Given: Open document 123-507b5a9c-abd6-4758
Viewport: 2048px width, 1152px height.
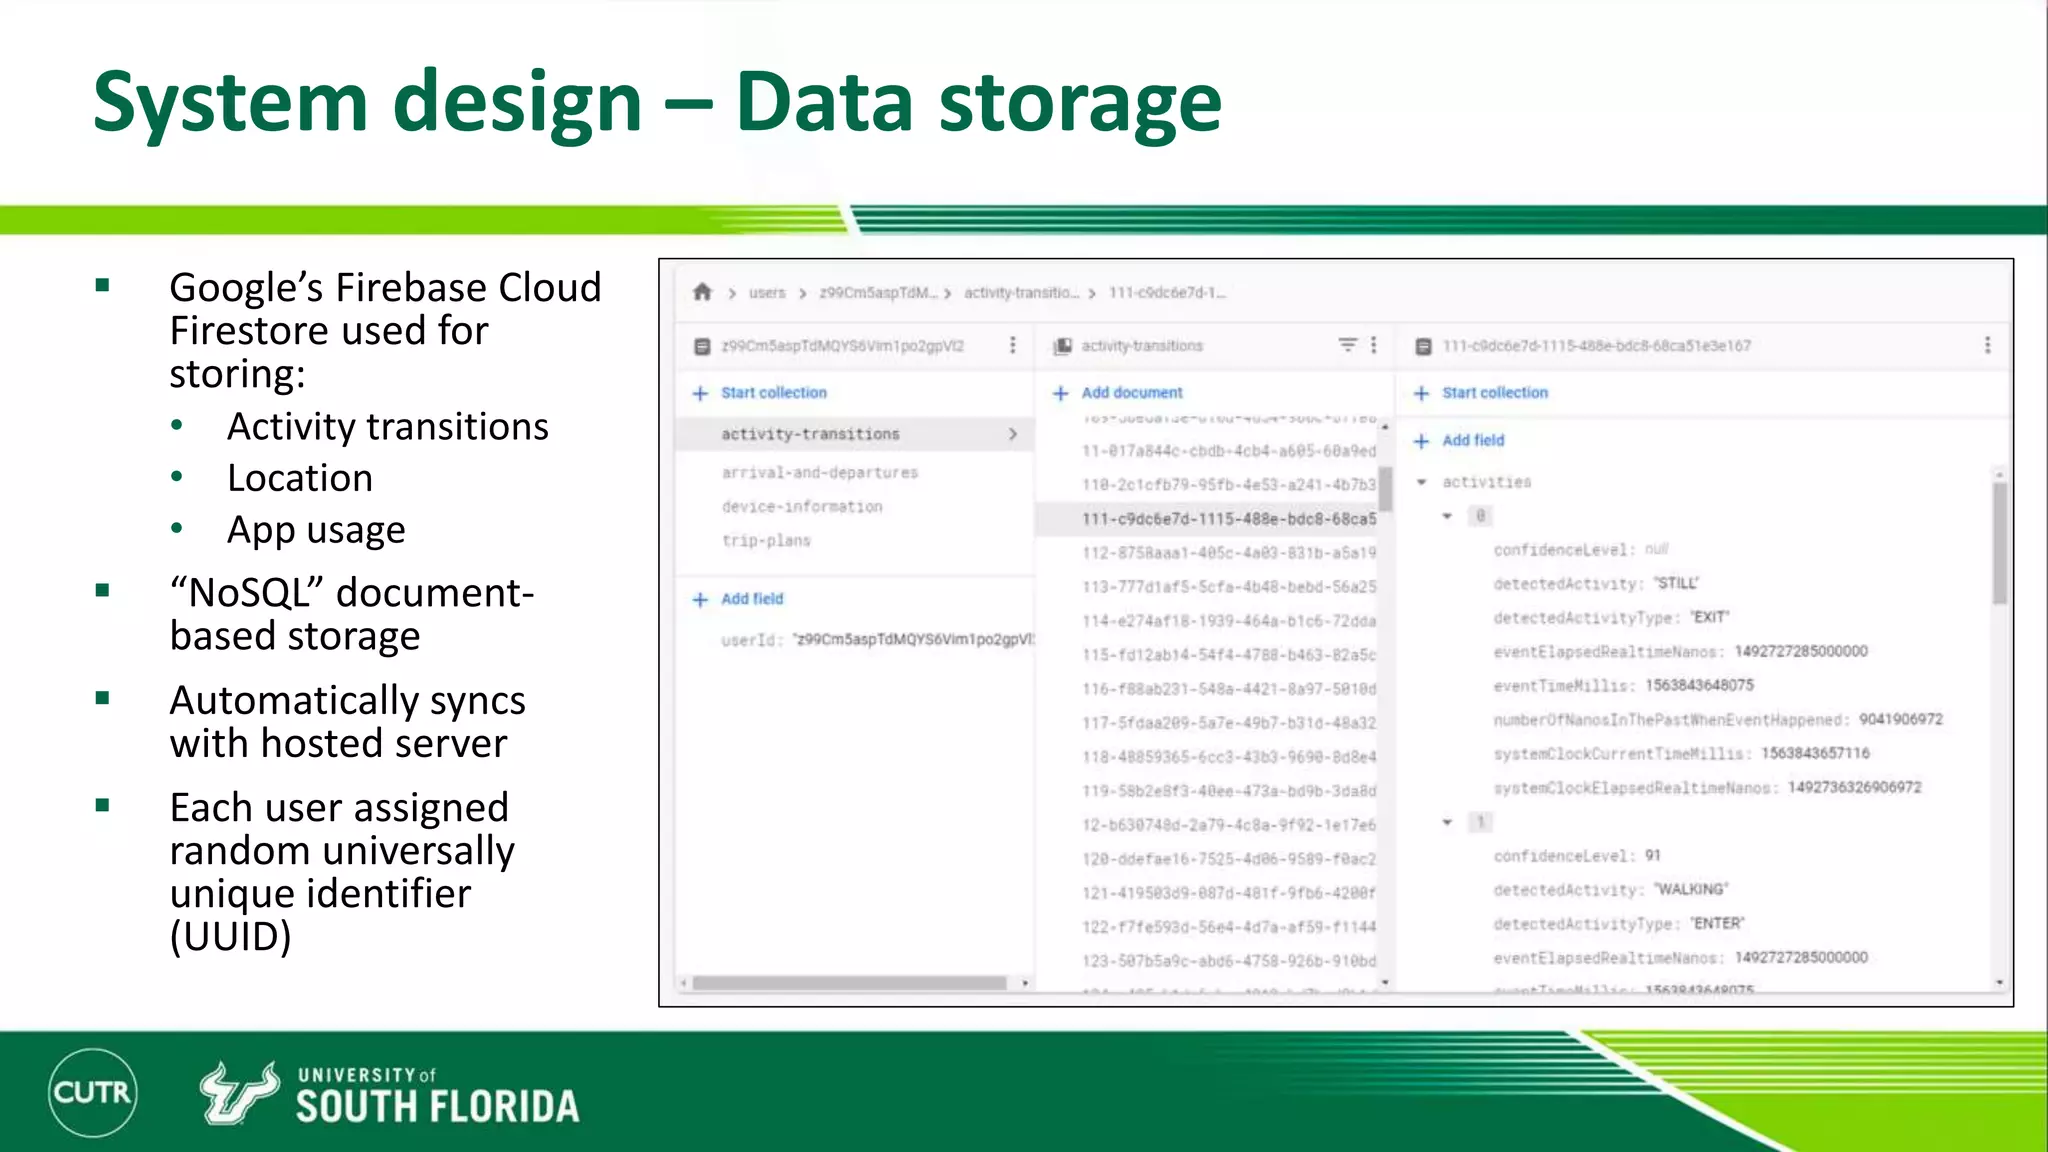Looking at the screenshot, I should click(1229, 961).
